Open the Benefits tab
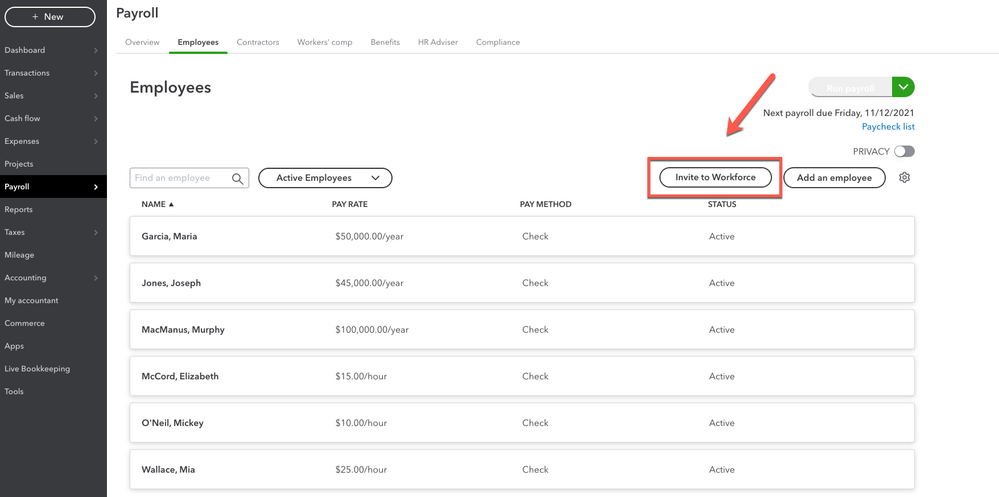 tap(385, 42)
